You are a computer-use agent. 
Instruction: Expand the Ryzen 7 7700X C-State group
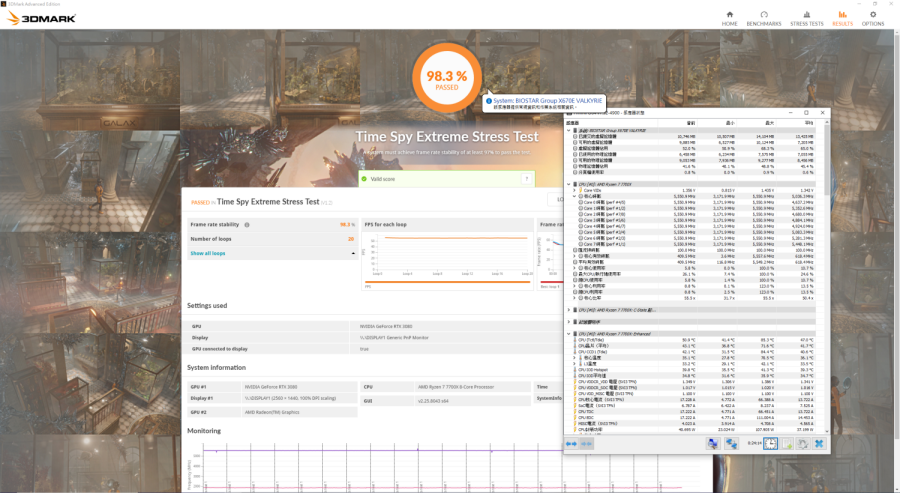pyautogui.click(x=569, y=310)
